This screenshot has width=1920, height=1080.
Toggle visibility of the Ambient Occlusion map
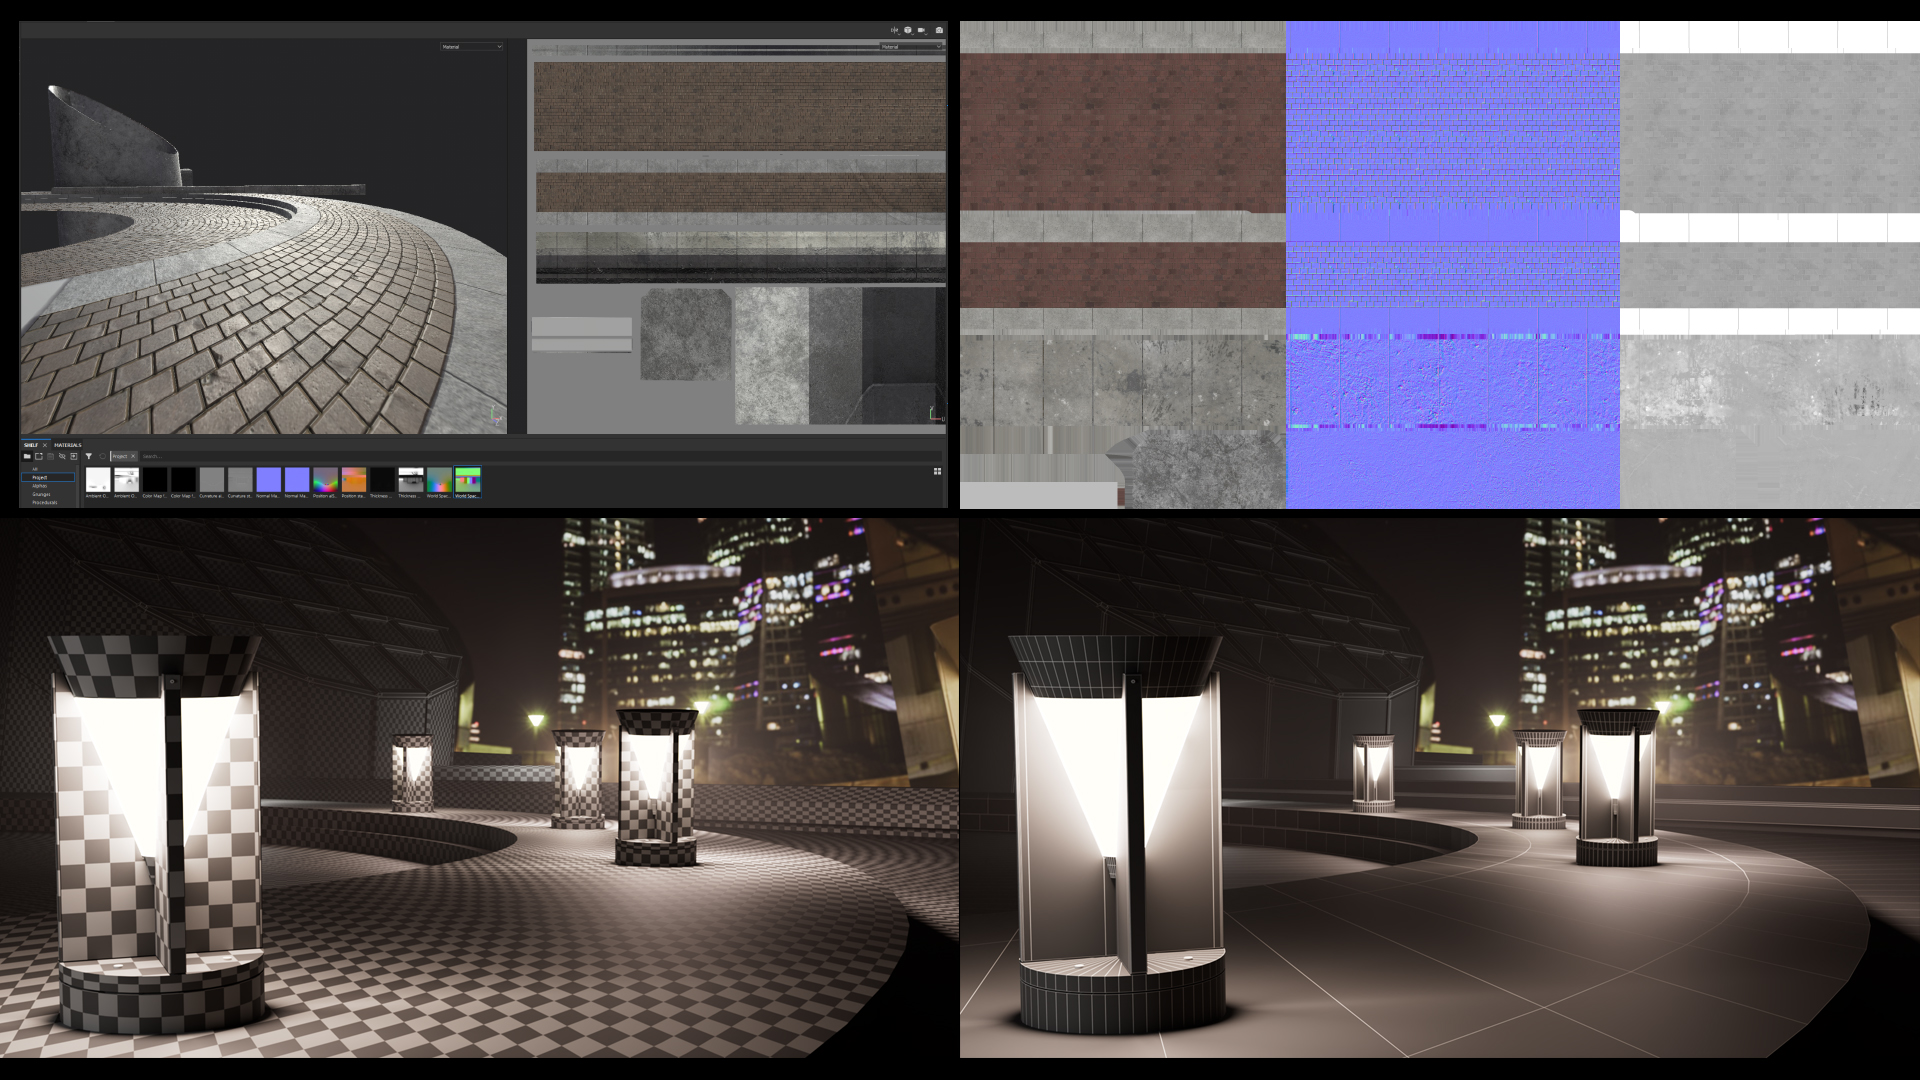100,480
